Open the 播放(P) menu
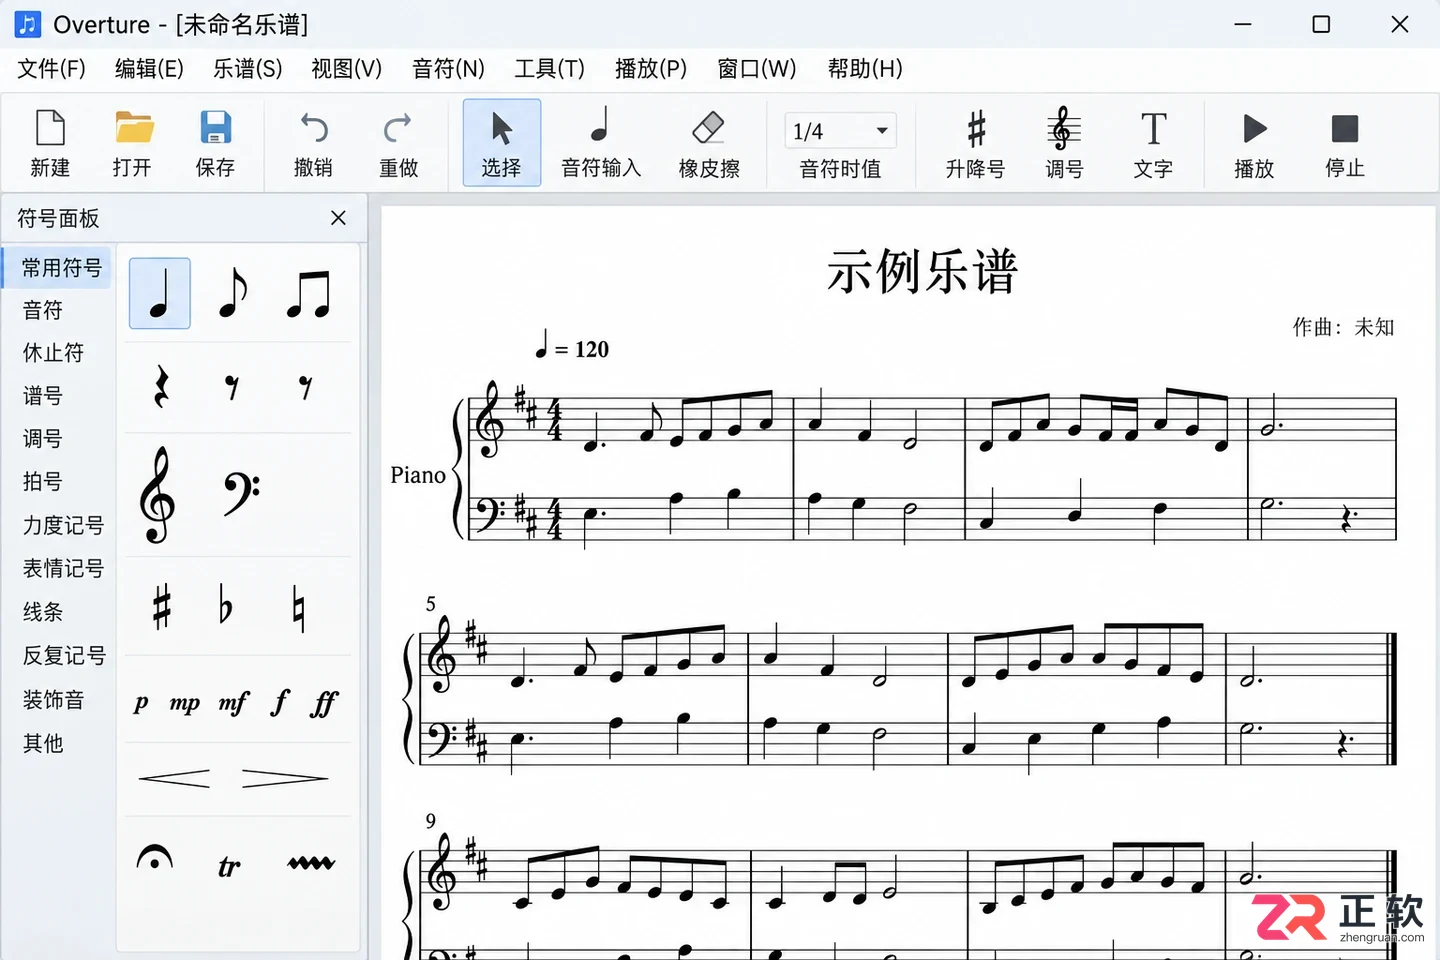The width and height of the screenshot is (1440, 960). [651, 68]
